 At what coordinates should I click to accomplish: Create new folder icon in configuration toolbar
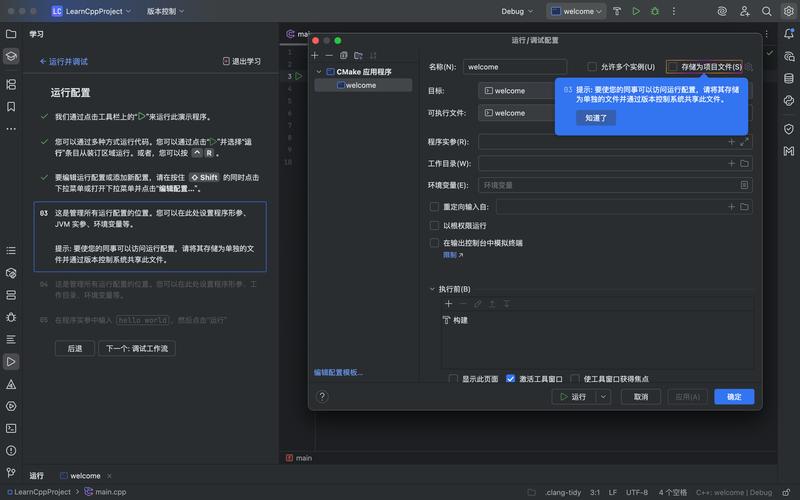pos(358,55)
